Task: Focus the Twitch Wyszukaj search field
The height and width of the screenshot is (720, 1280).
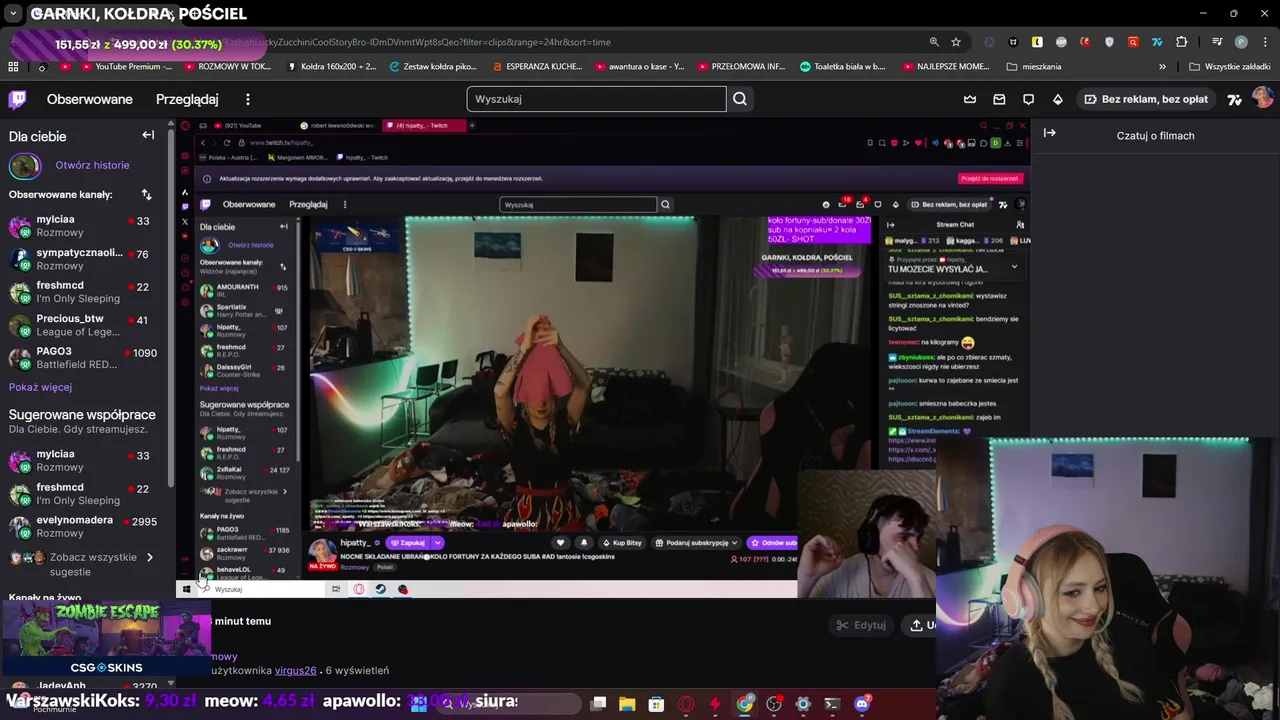Action: click(x=596, y=99)
